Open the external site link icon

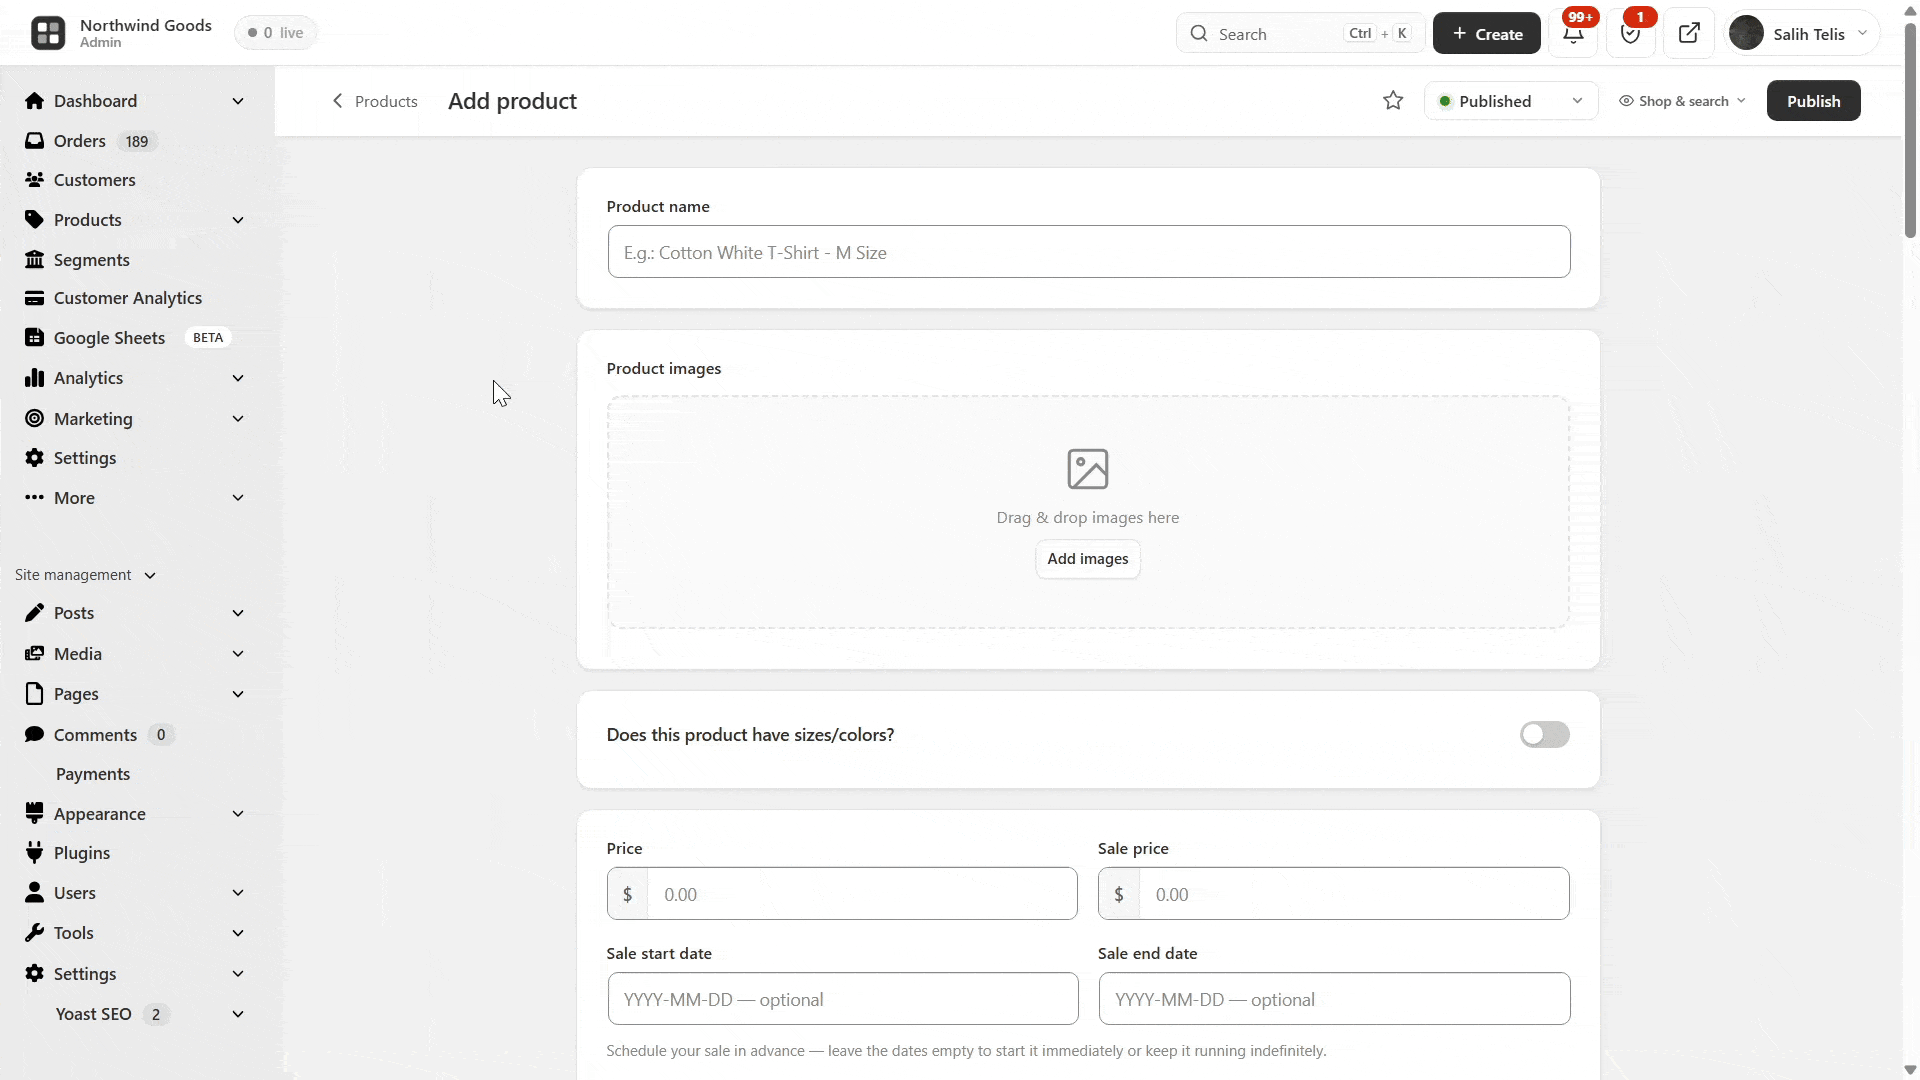pyautogui.click(x=1689, y=33)
